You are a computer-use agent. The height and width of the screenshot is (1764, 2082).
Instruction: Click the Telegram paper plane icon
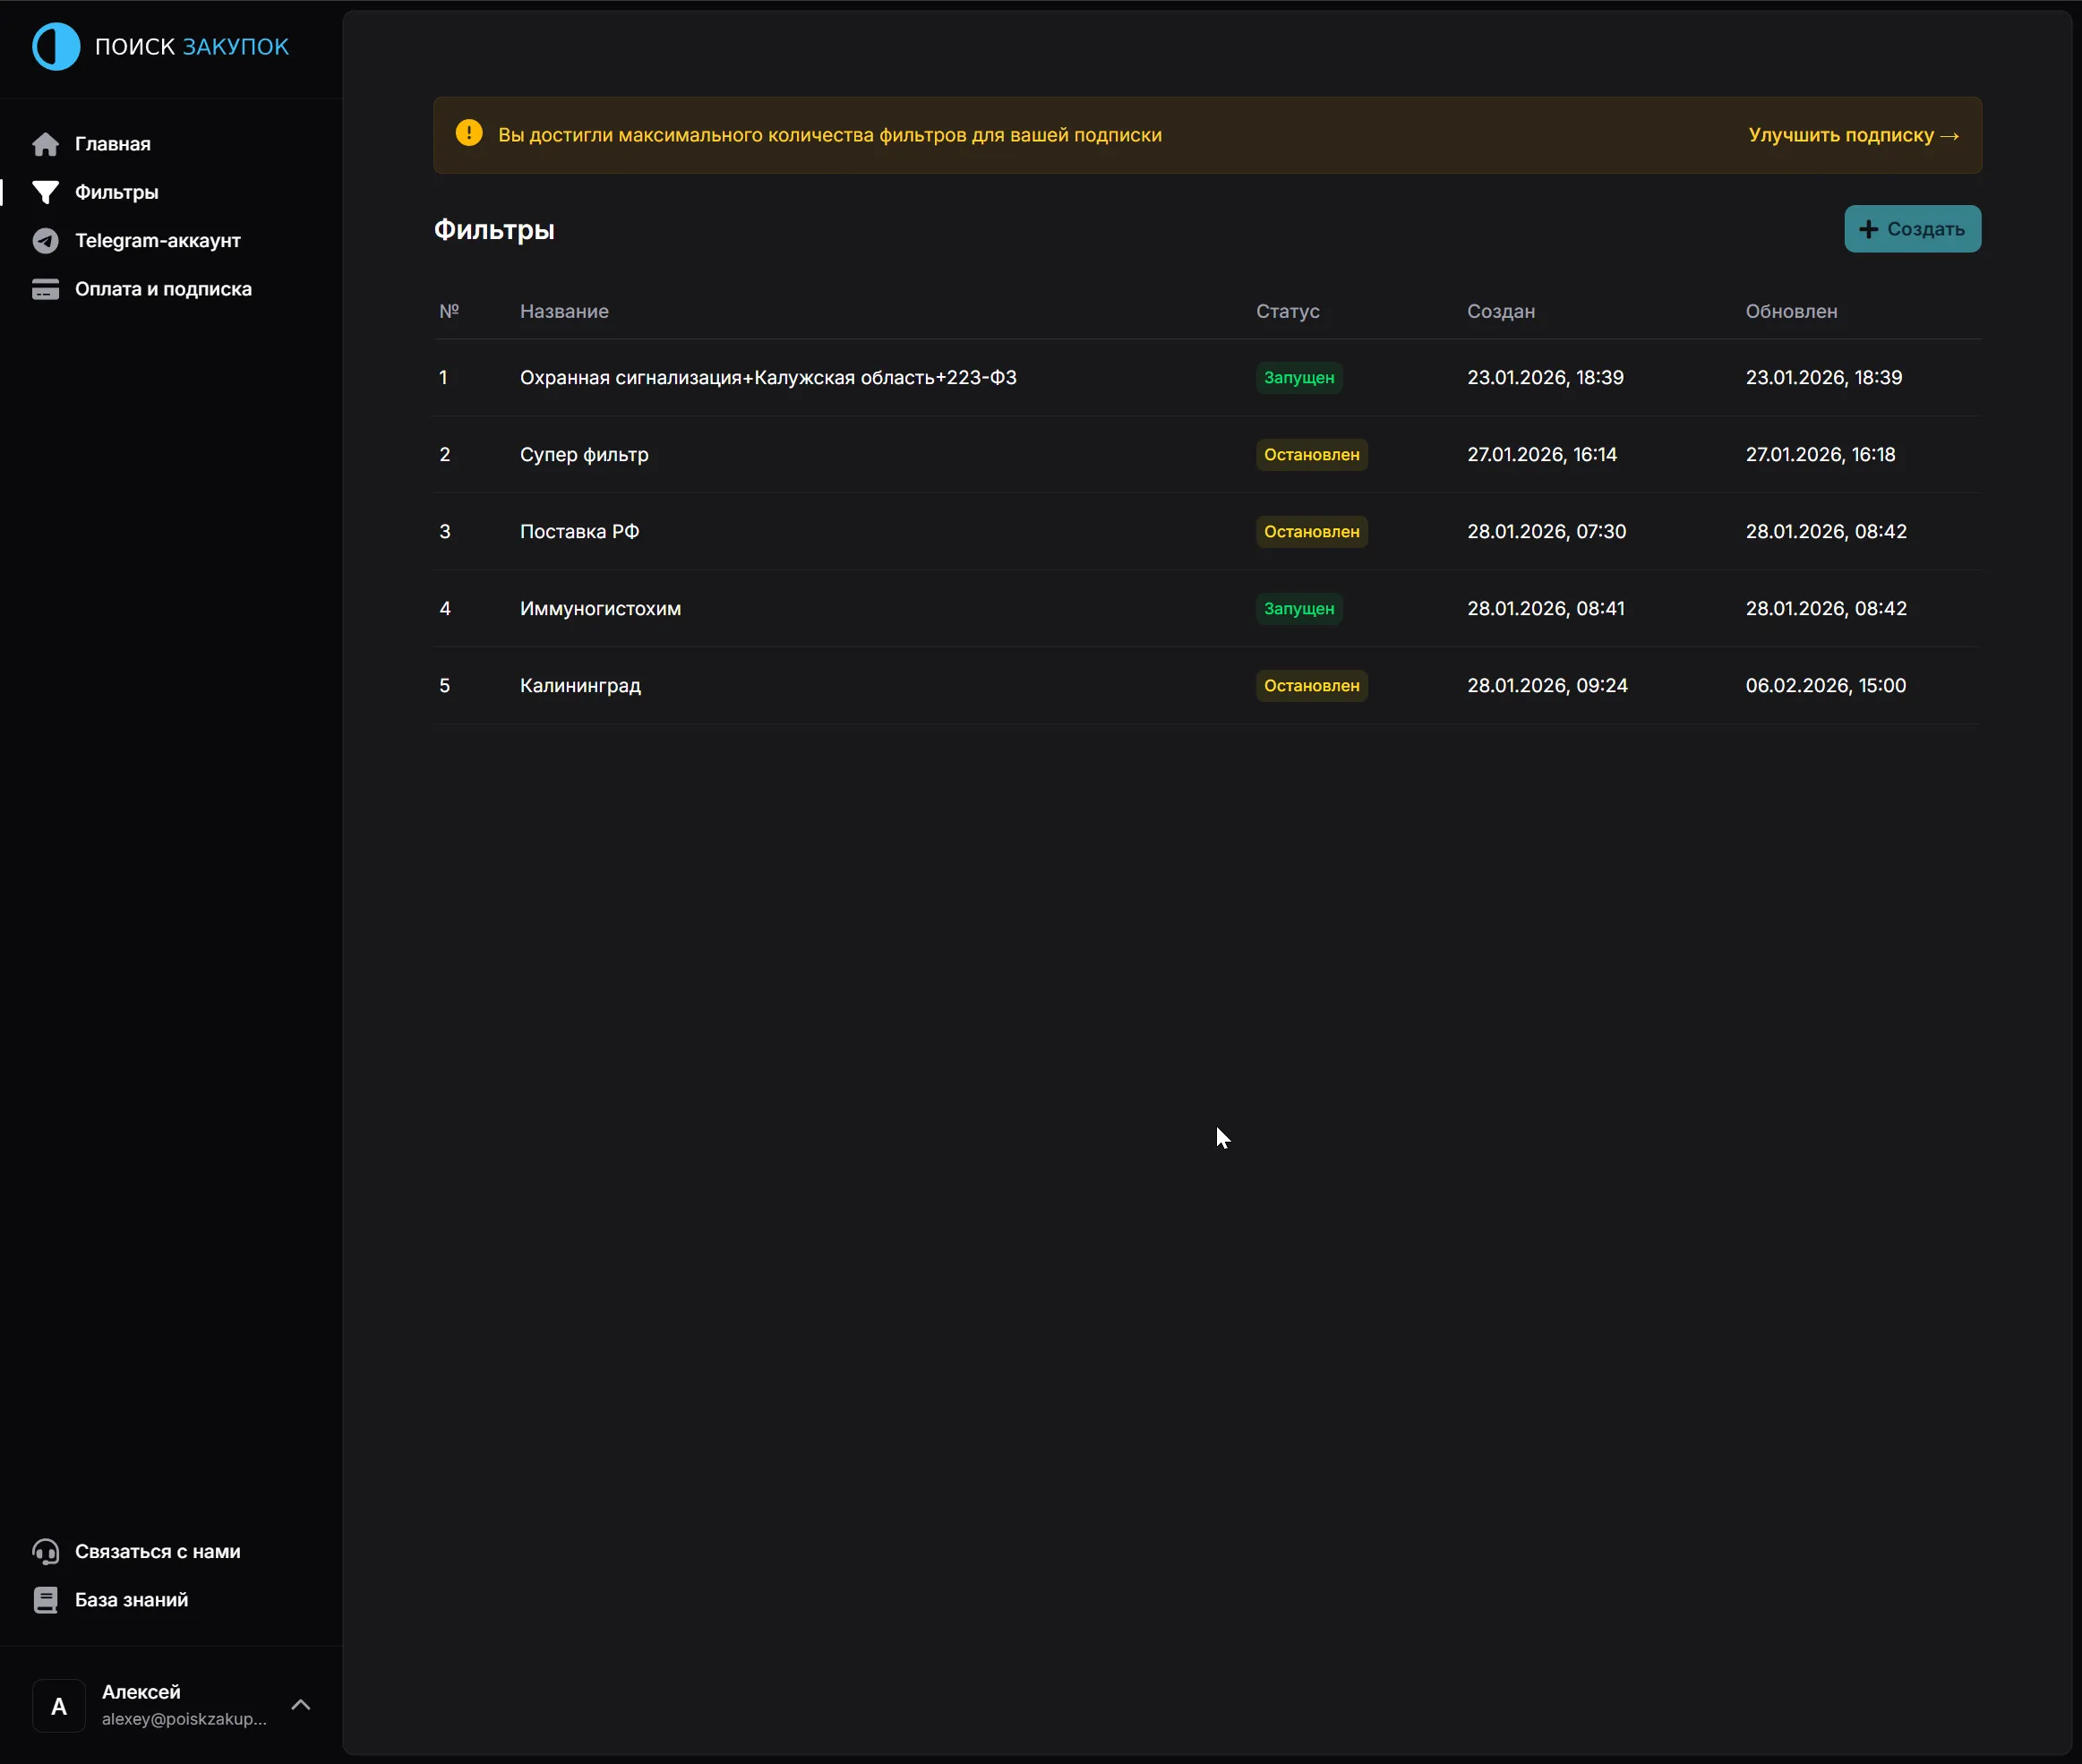pyautogui.click(x=45, y=241)
